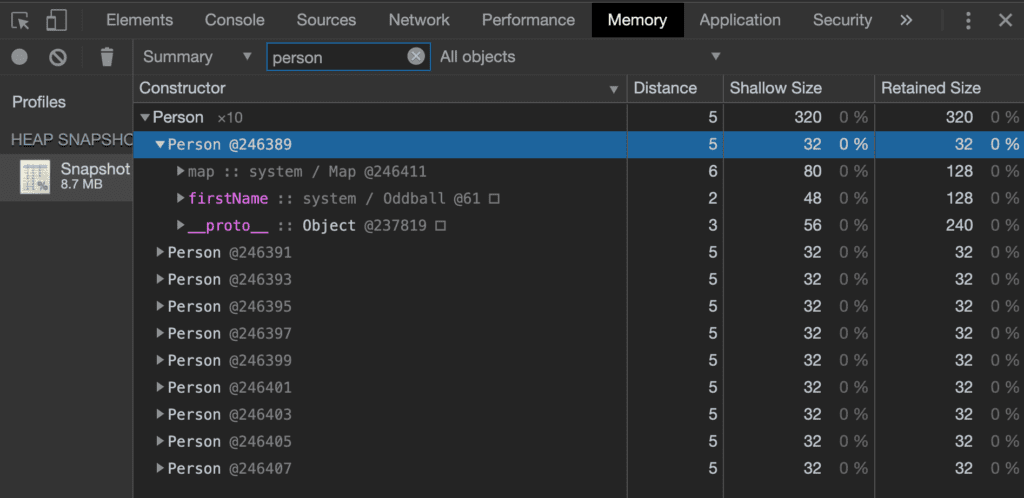Switch to the Network tab
The image size is (1024, 498).
click(x=419, y=20)
